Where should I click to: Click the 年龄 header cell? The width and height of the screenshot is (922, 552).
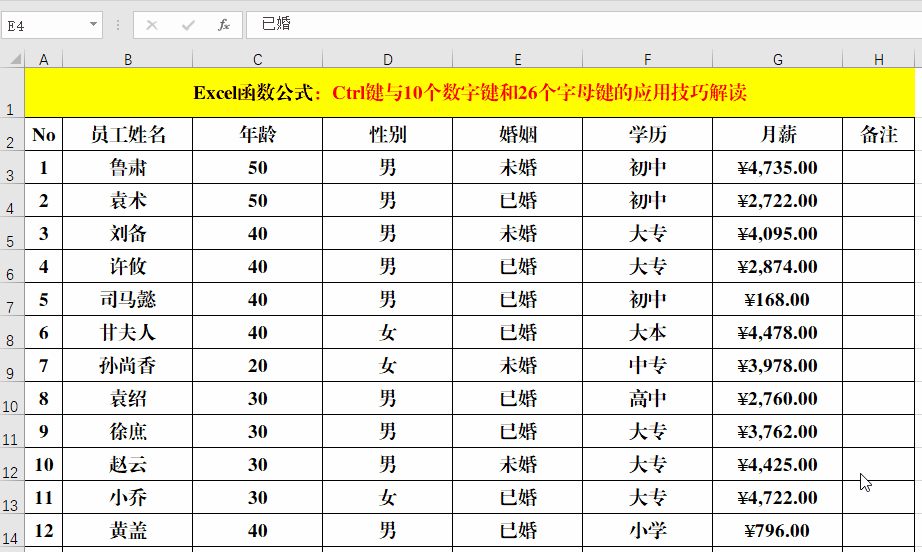coord(258,134)
